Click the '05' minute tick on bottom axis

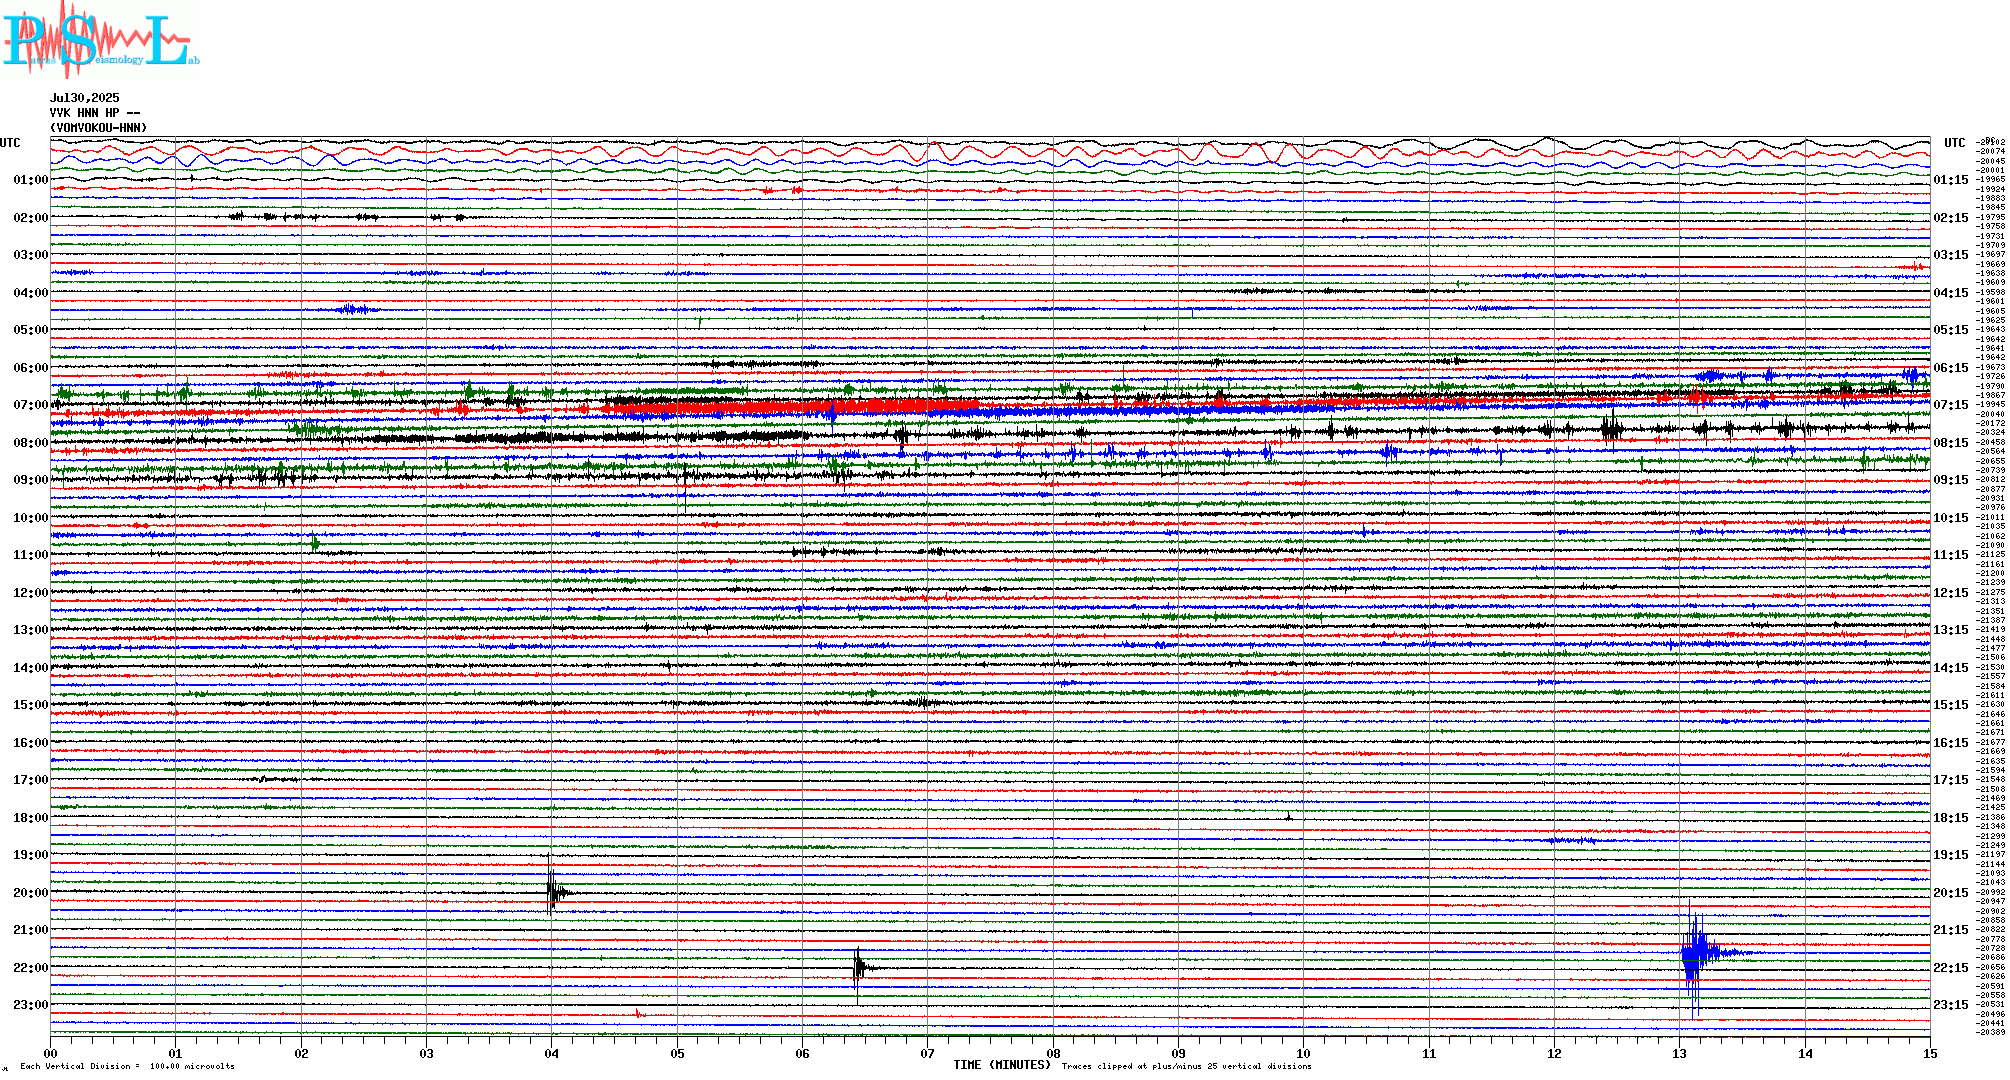tap(678, 1053)
